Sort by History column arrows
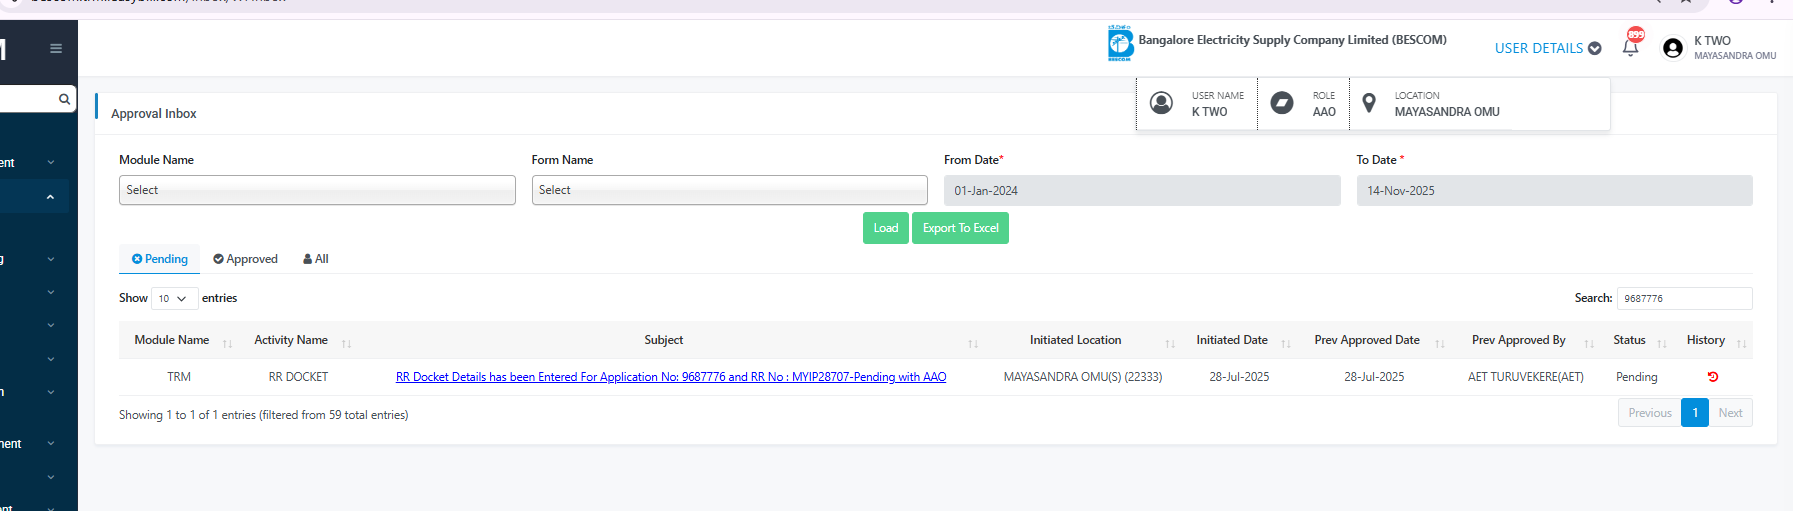The width and height of the screenshot is (1793, 511). [x=1742, y=343]
